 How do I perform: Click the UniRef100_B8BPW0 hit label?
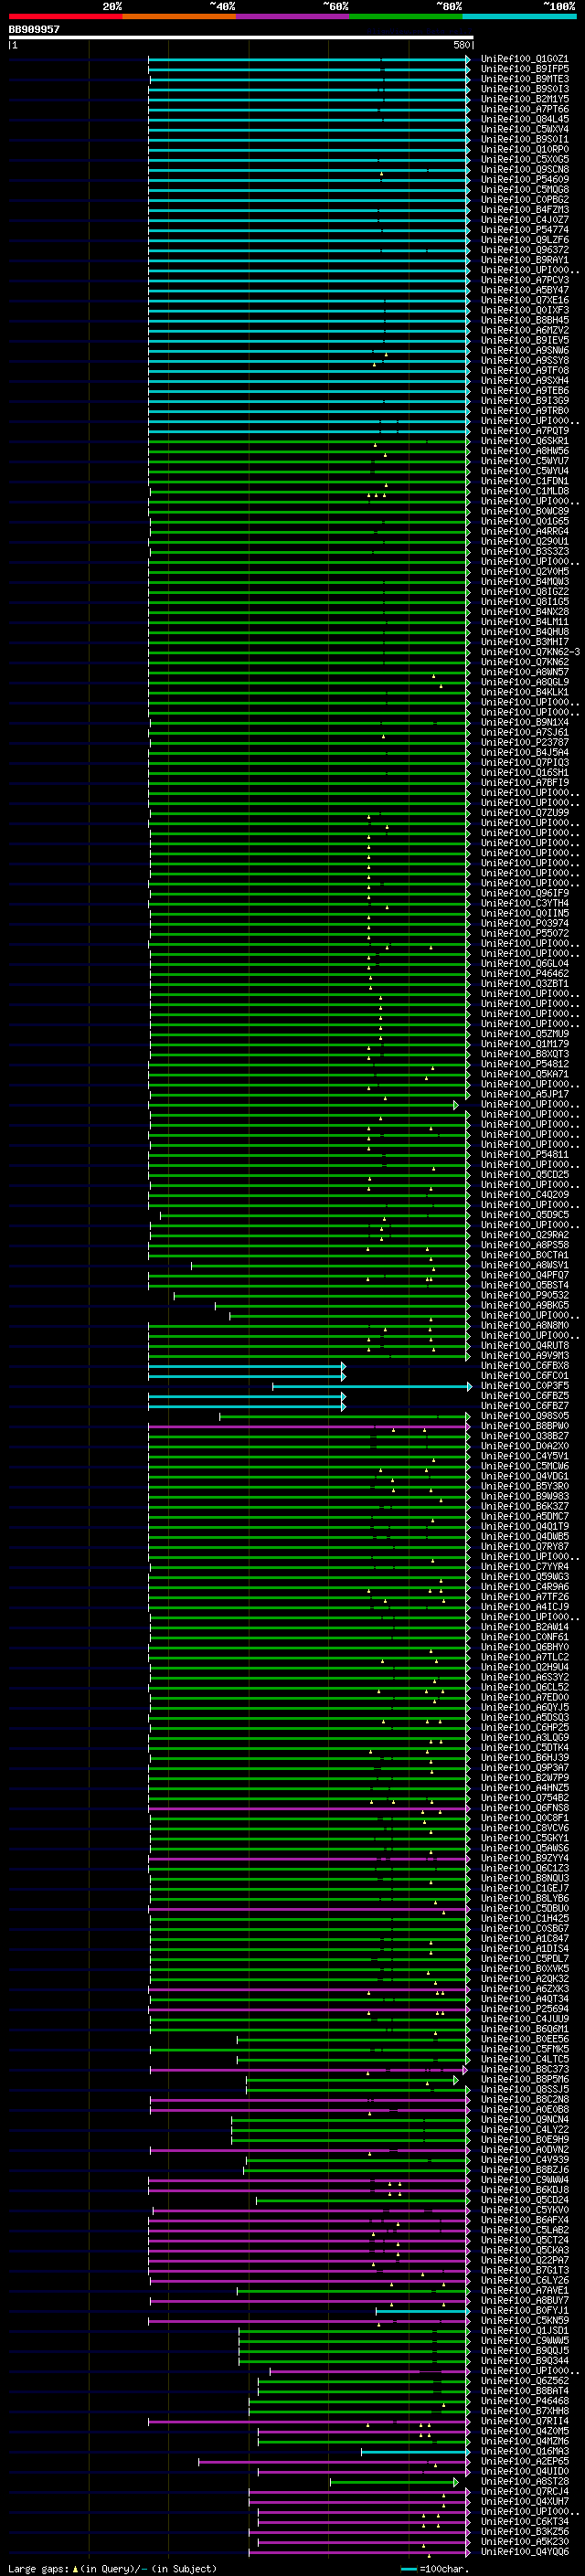pyautogui.click(x=525, y=1426)
